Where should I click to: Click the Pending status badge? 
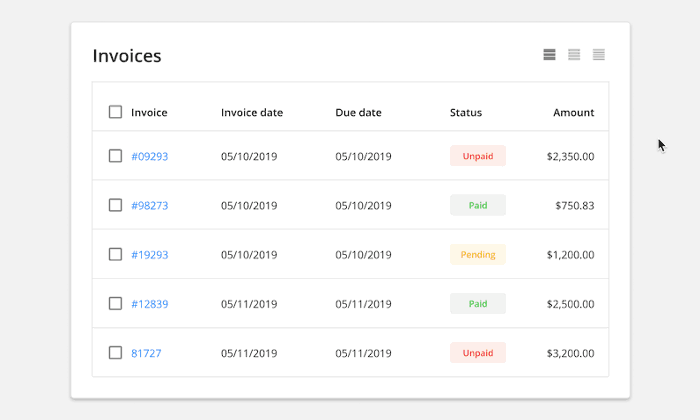(477, 254)
